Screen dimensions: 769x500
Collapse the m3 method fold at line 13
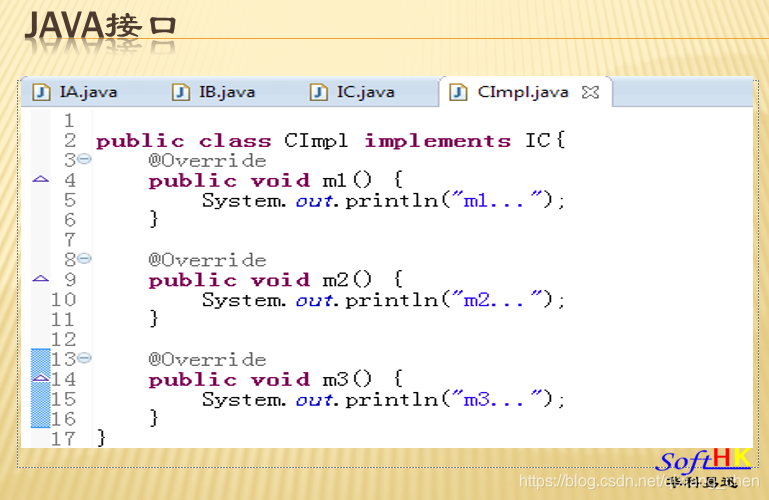click(x=85, y=358)
